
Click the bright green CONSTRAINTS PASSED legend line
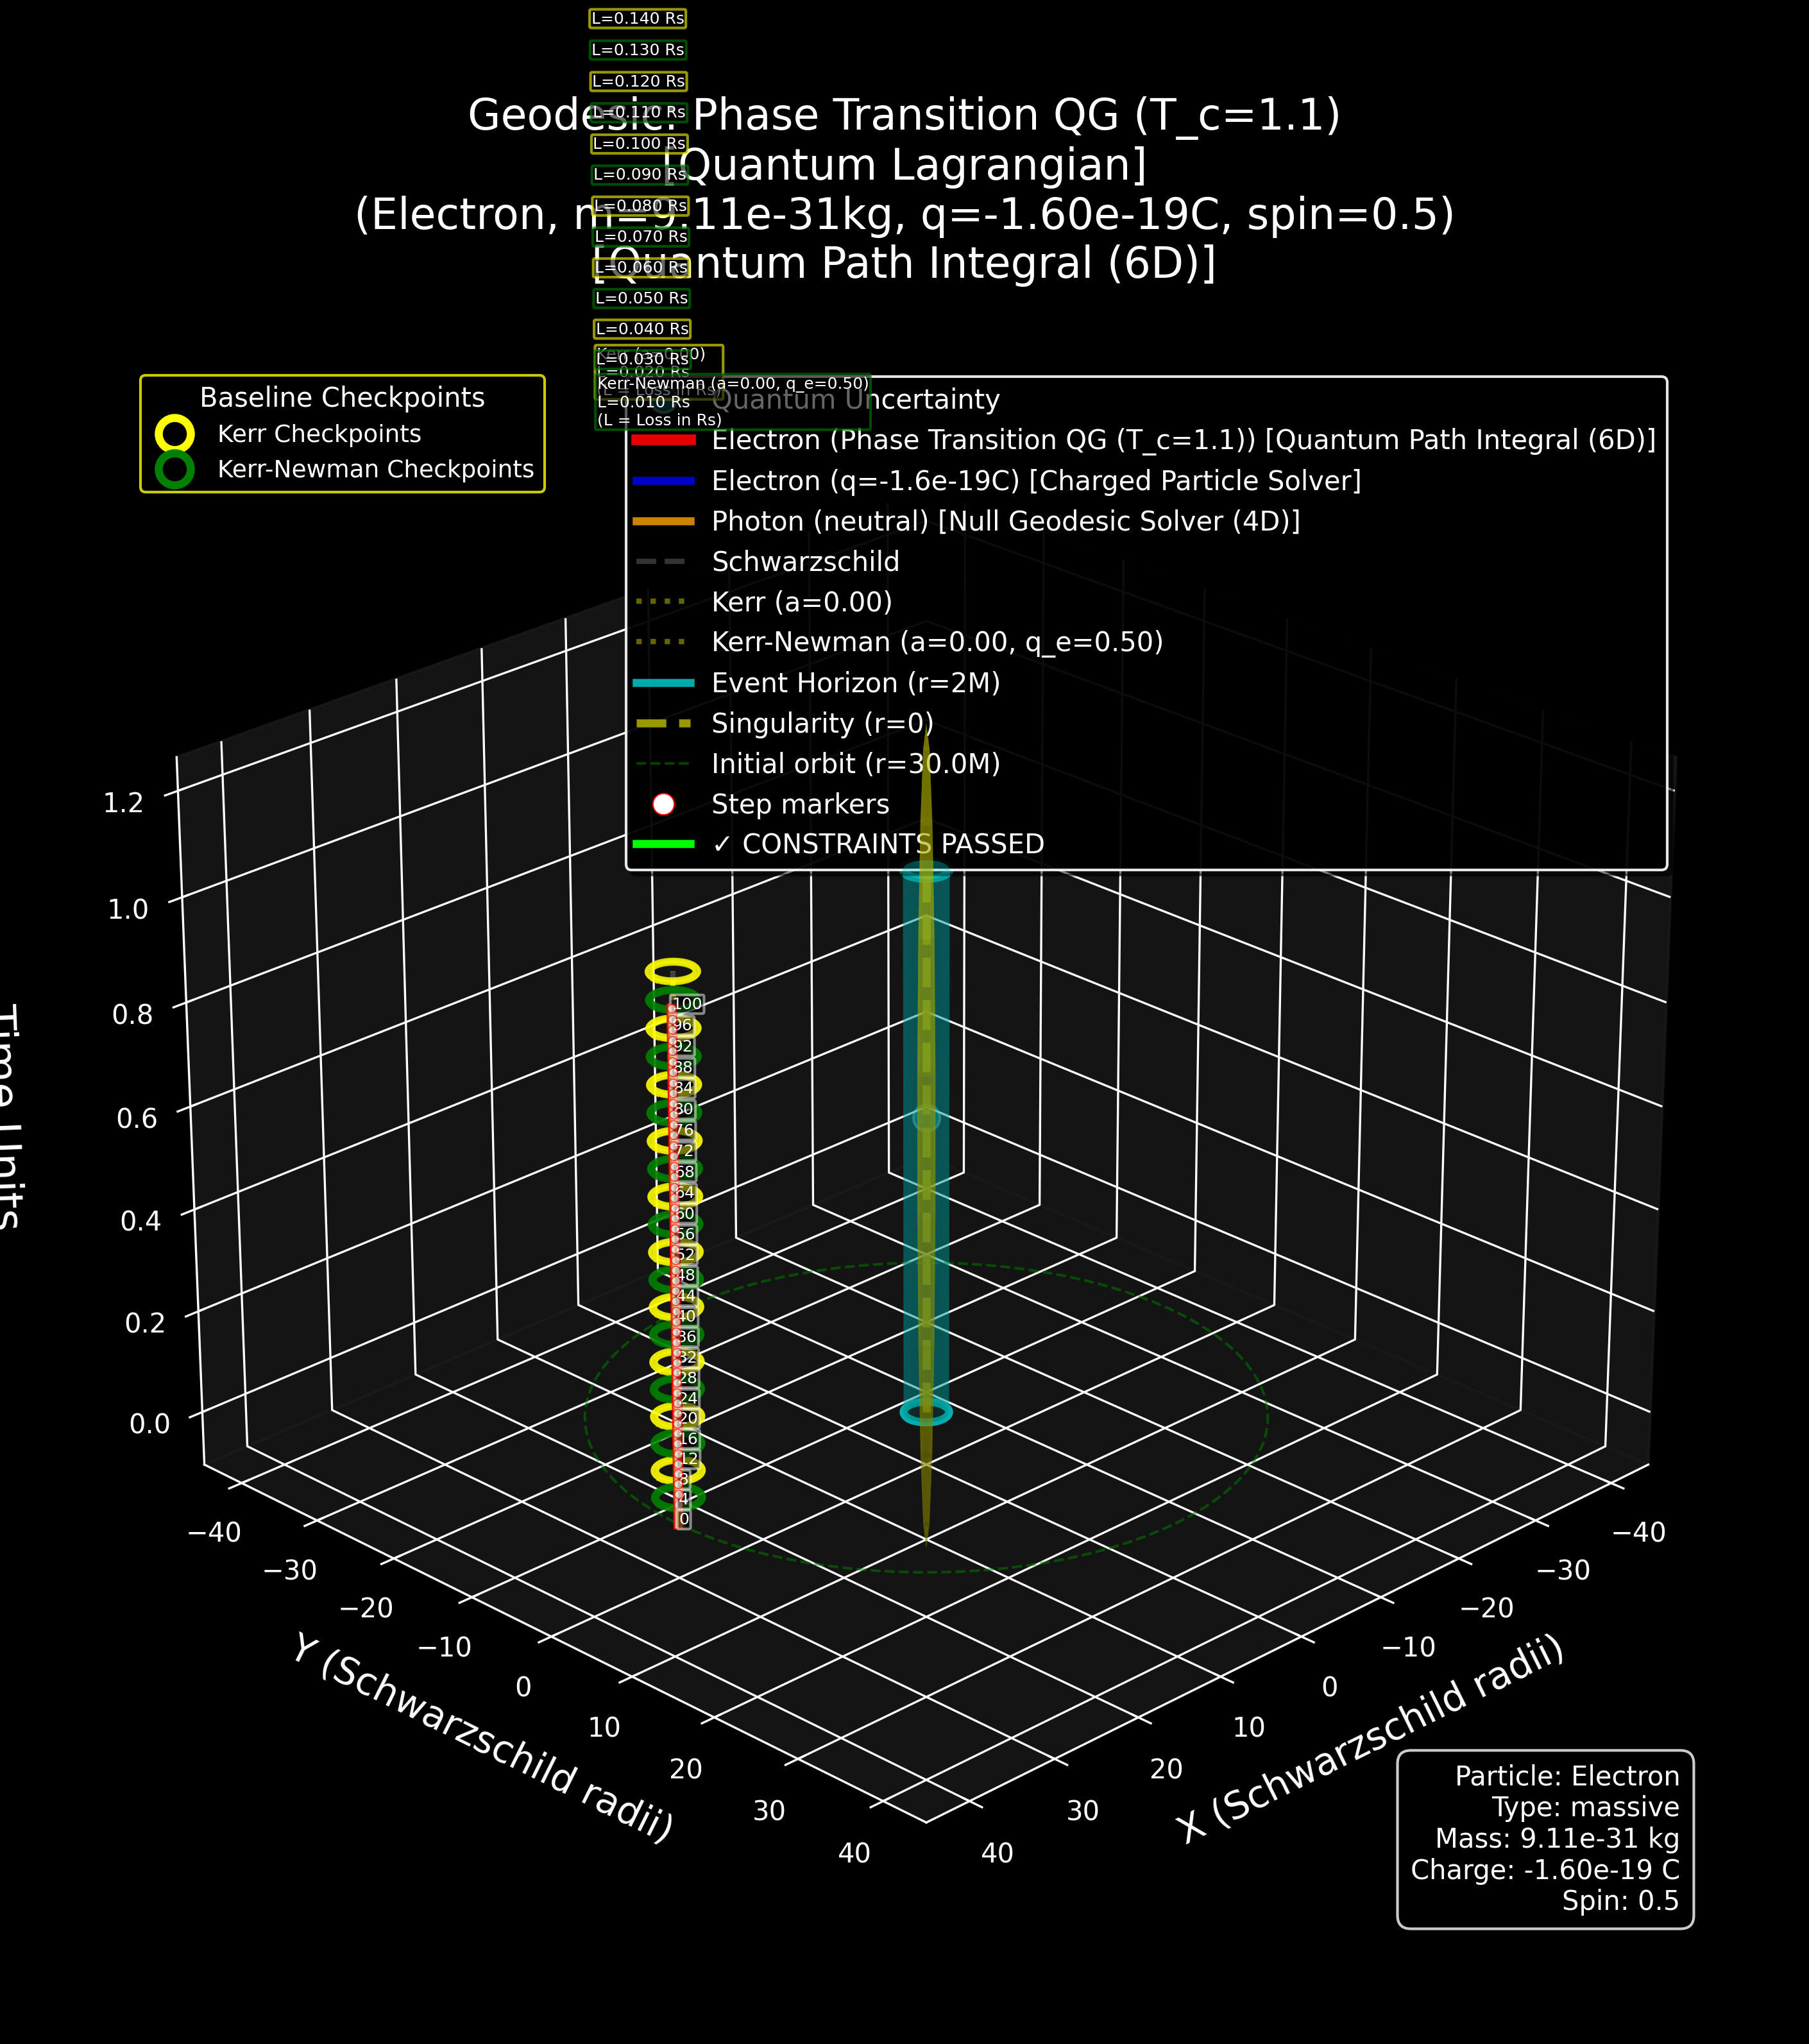coord(663,844)
